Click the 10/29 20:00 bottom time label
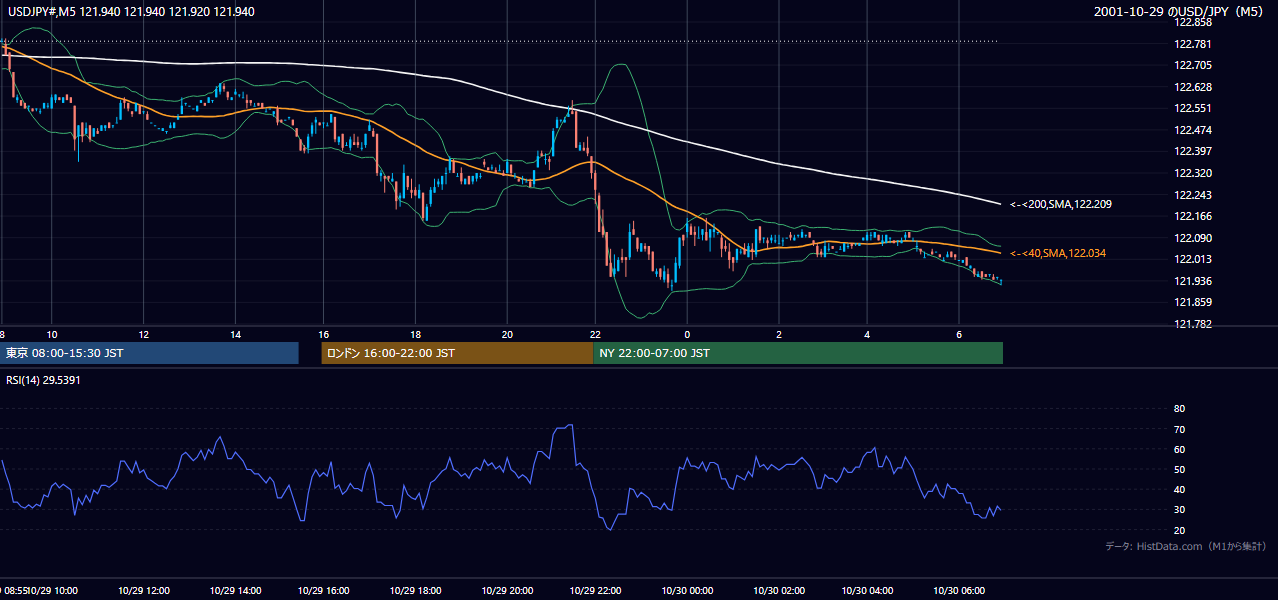 click(507, 591)
